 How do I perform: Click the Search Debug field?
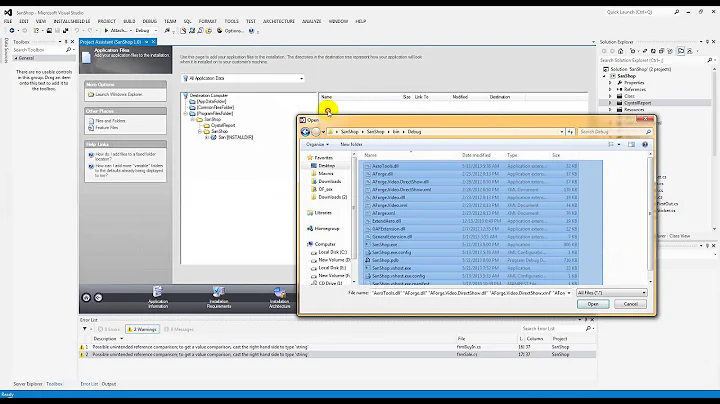[612, 132]
